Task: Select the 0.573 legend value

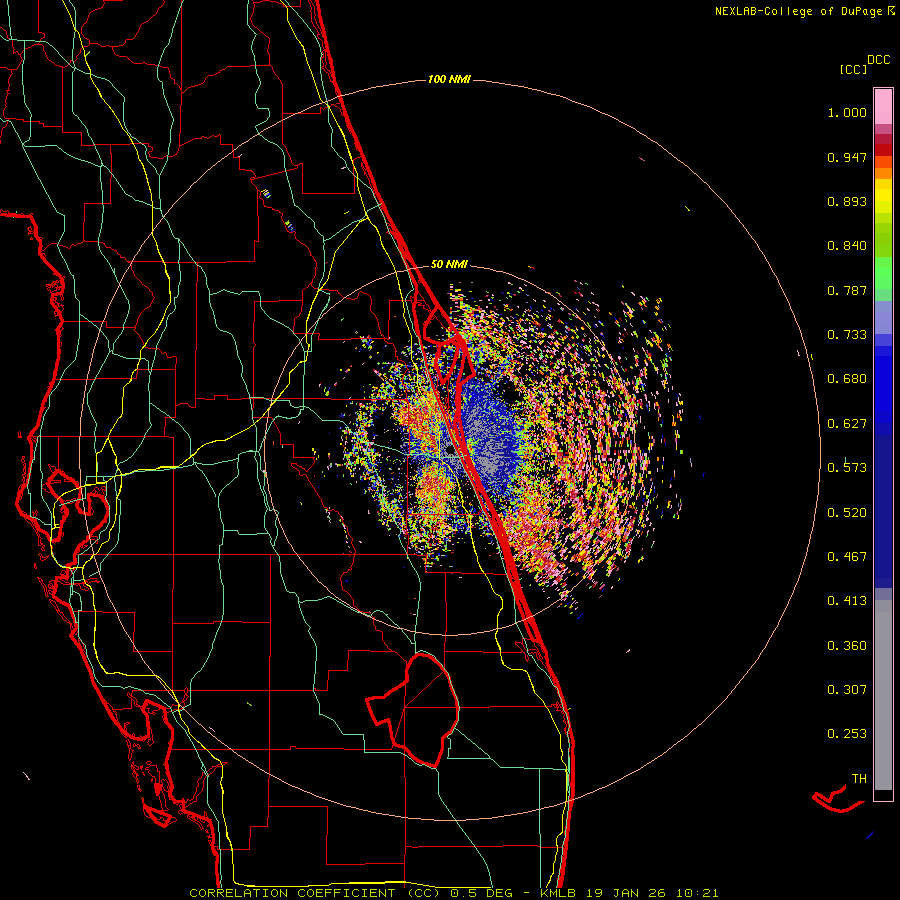Action: coord(847,467)
